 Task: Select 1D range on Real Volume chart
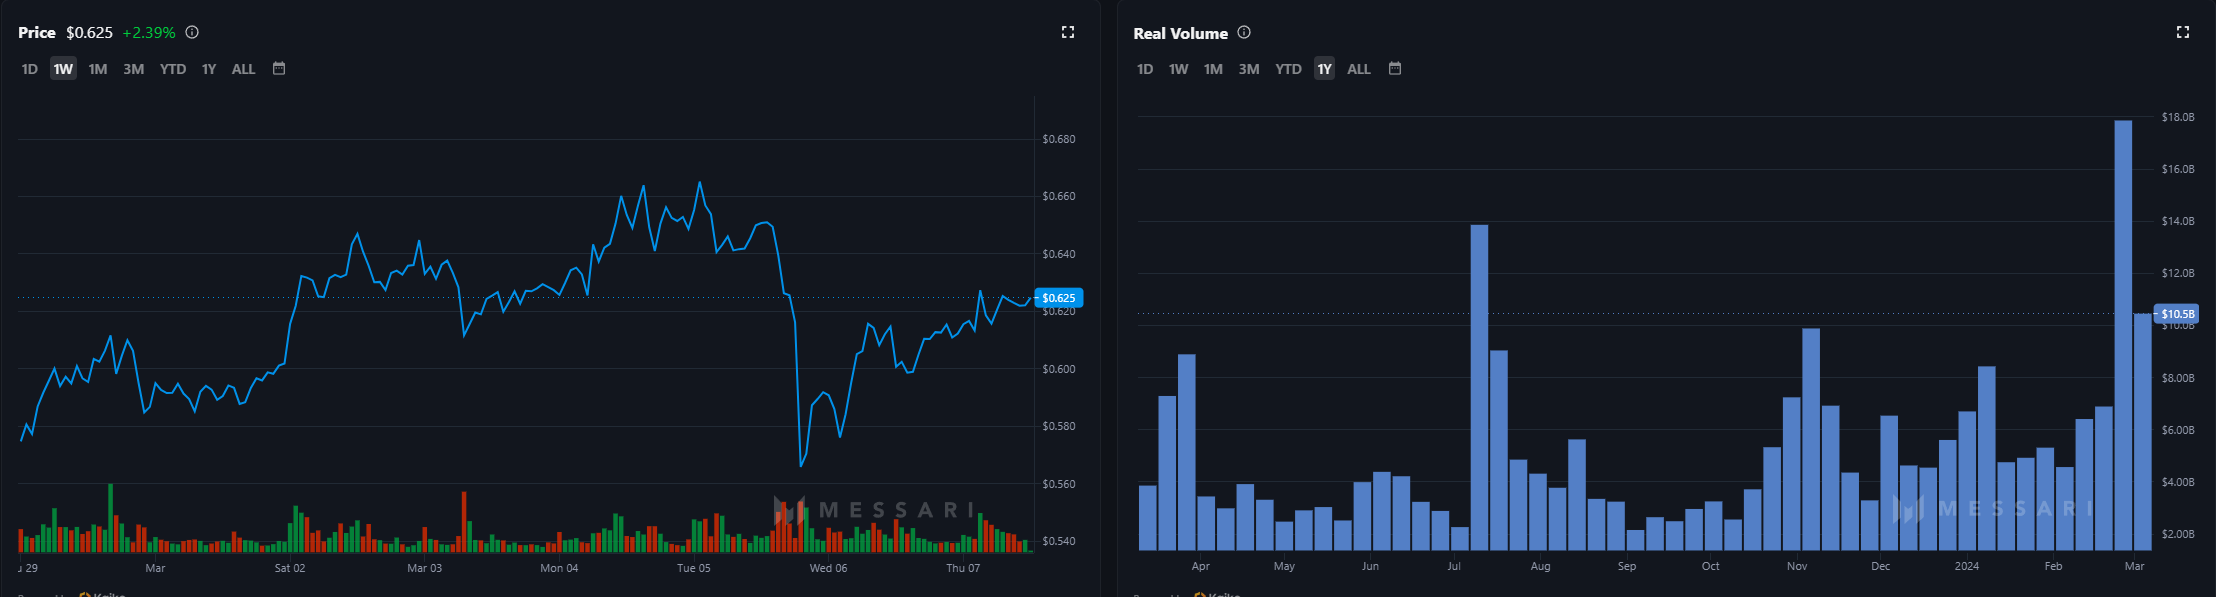[x=1145, y=69]
